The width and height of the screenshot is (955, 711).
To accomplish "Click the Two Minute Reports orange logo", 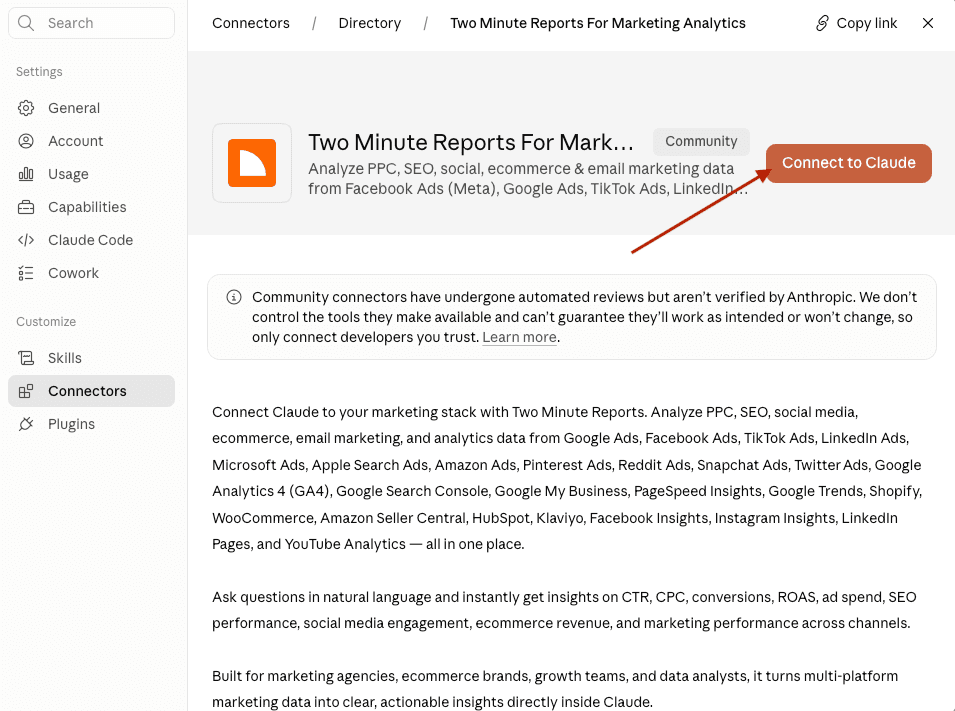I will coord(252,163).
